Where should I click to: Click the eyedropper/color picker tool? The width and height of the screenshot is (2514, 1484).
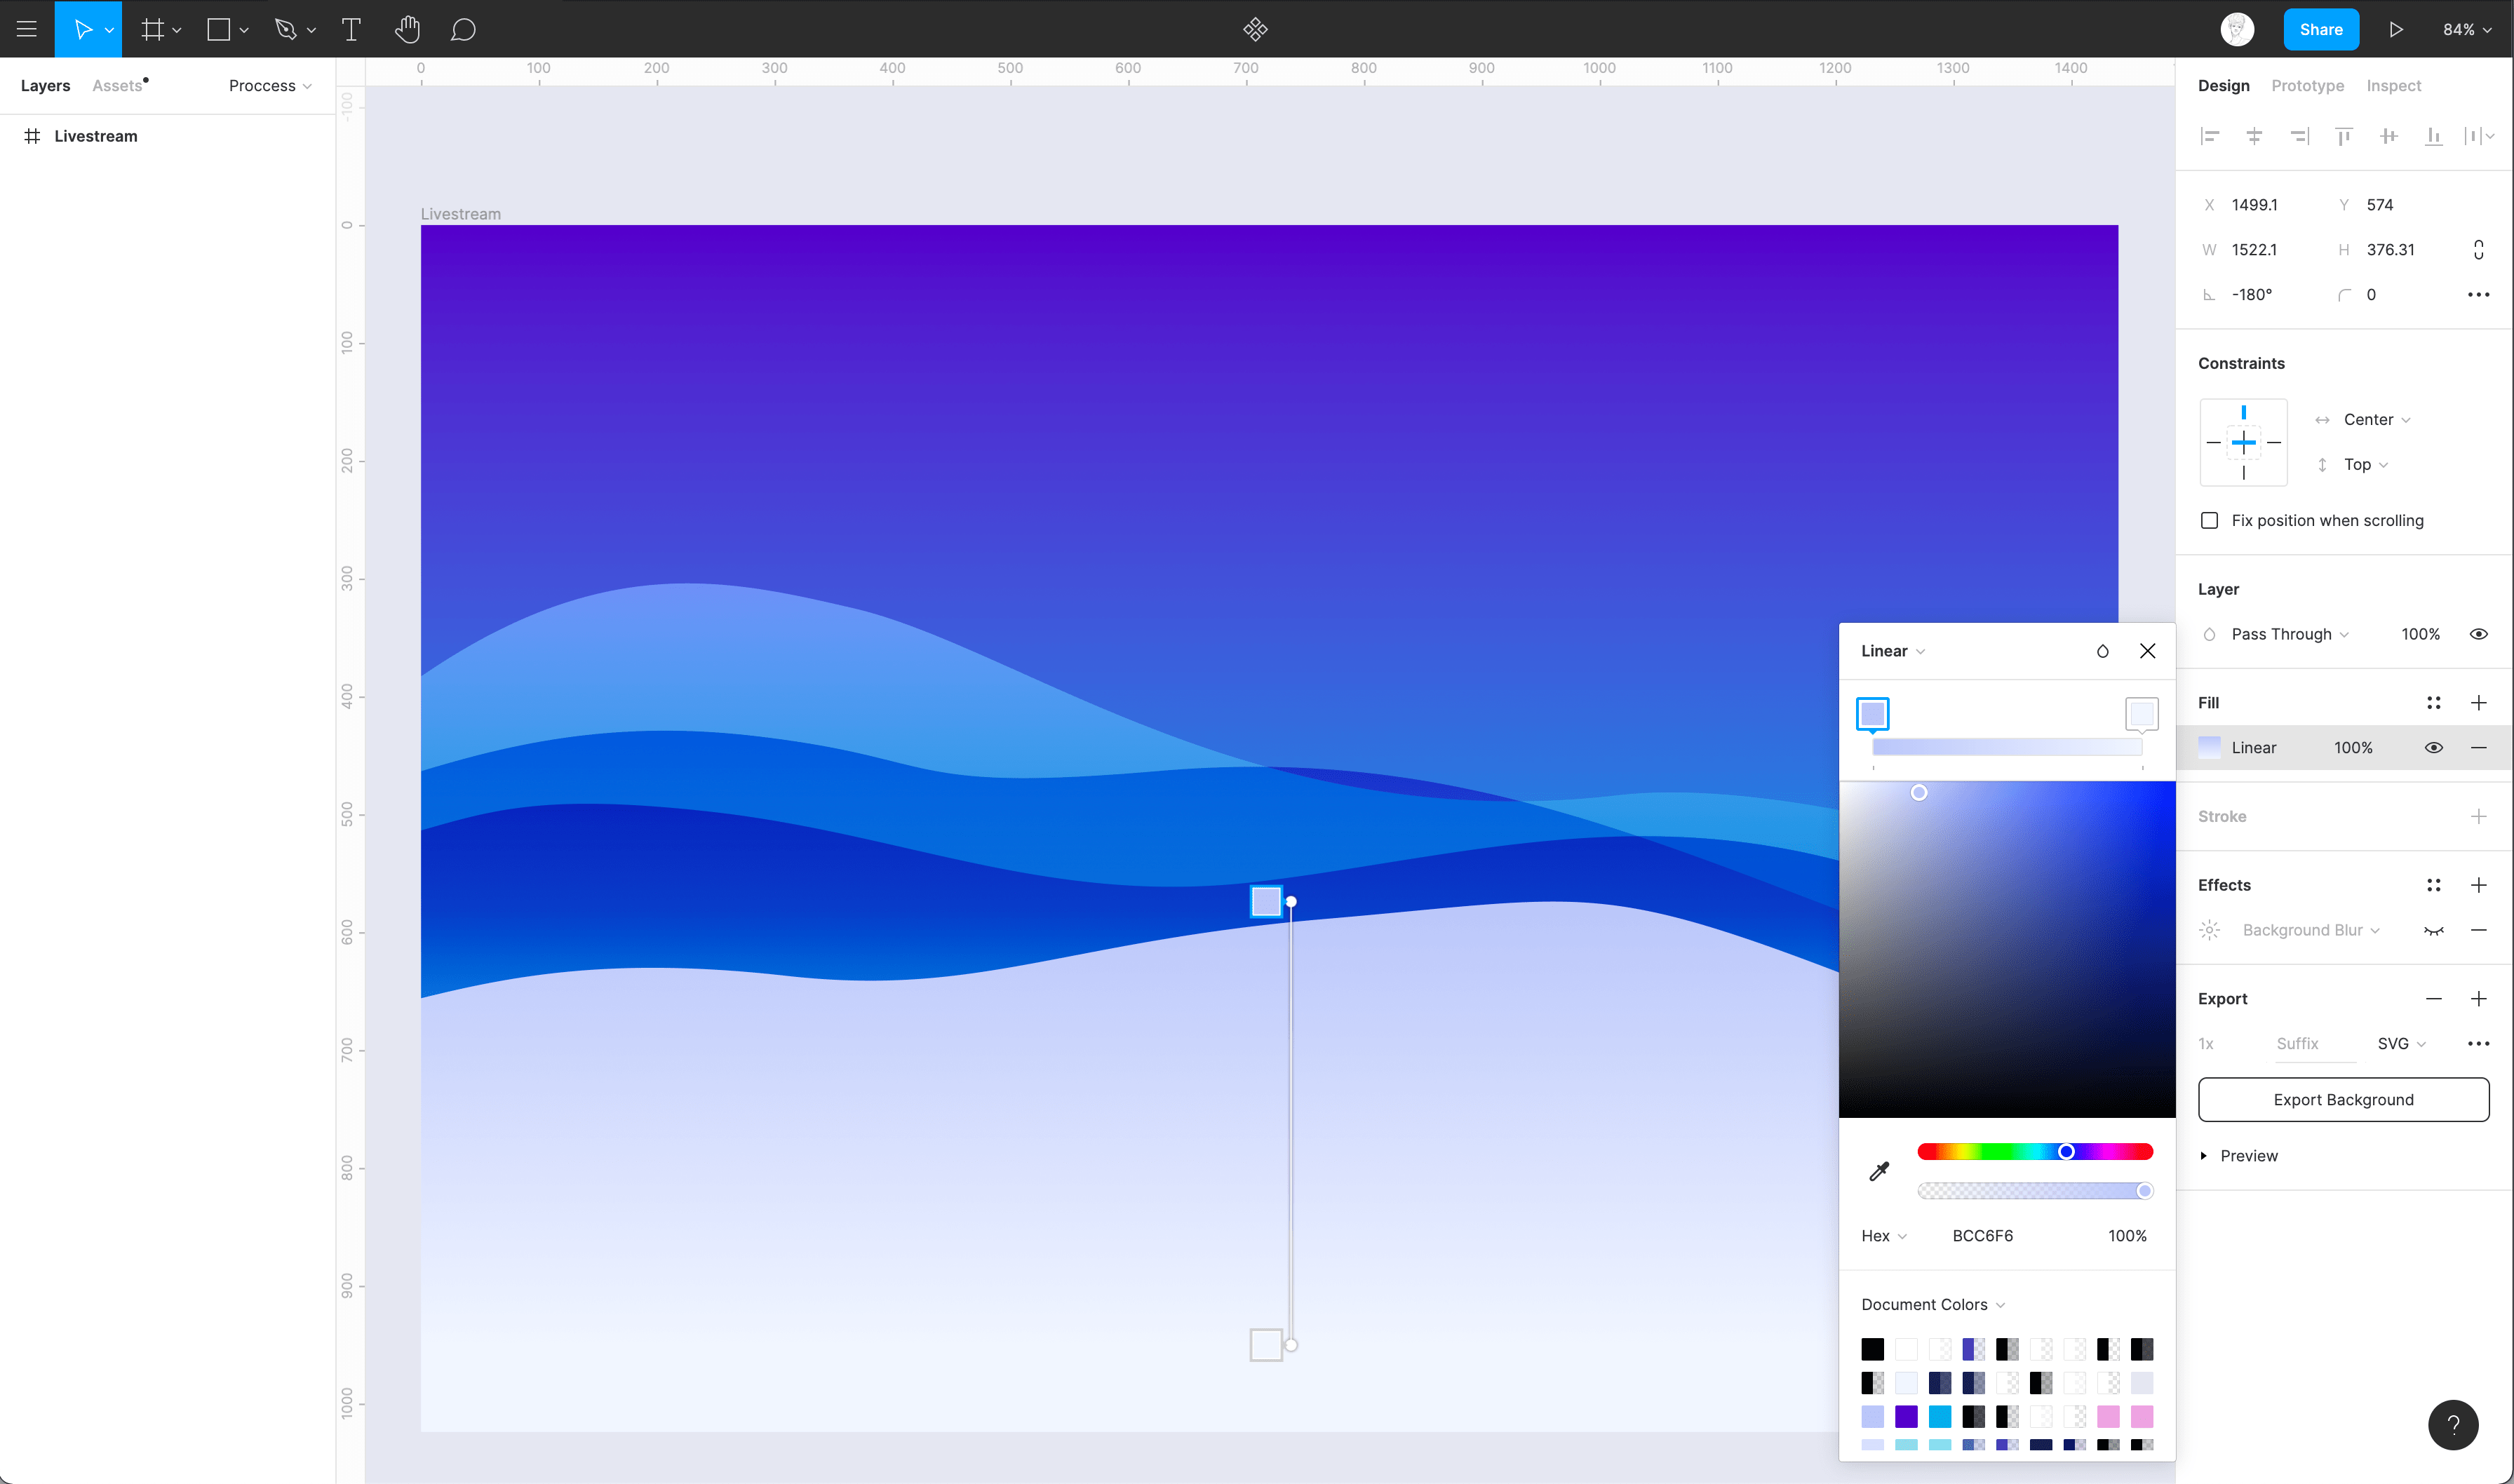[1878, 1171]
